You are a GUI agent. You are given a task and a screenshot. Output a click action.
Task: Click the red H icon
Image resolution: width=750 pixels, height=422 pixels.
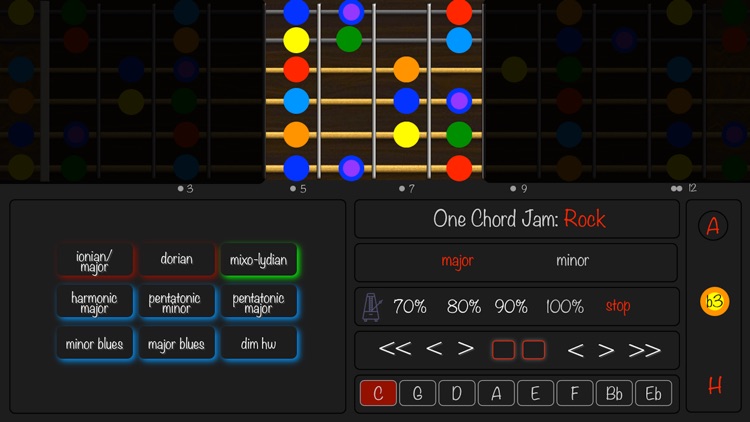[715, 385]
